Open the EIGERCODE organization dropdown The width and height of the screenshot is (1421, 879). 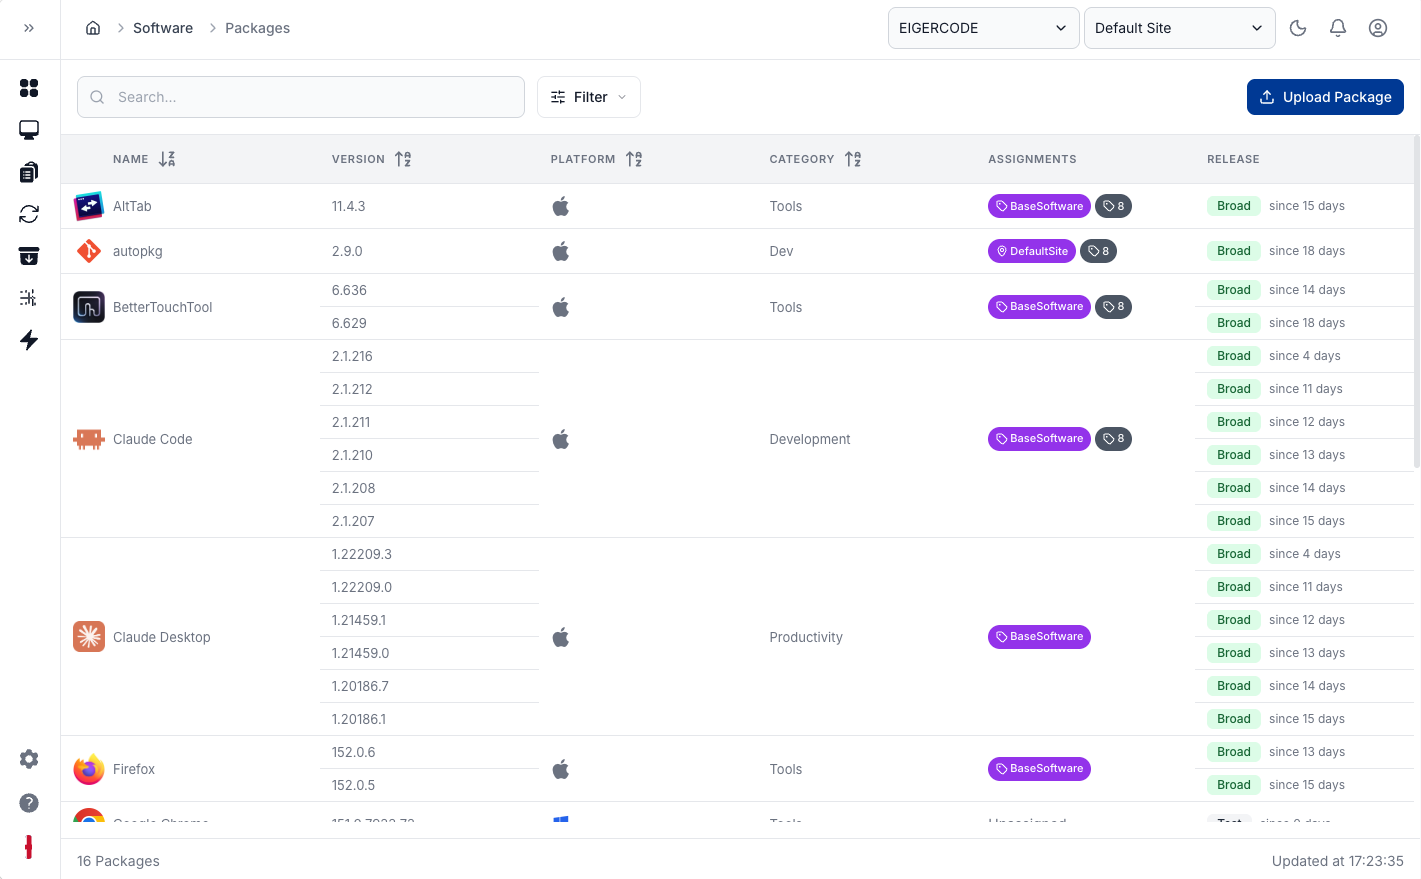[x=983, y=28]
